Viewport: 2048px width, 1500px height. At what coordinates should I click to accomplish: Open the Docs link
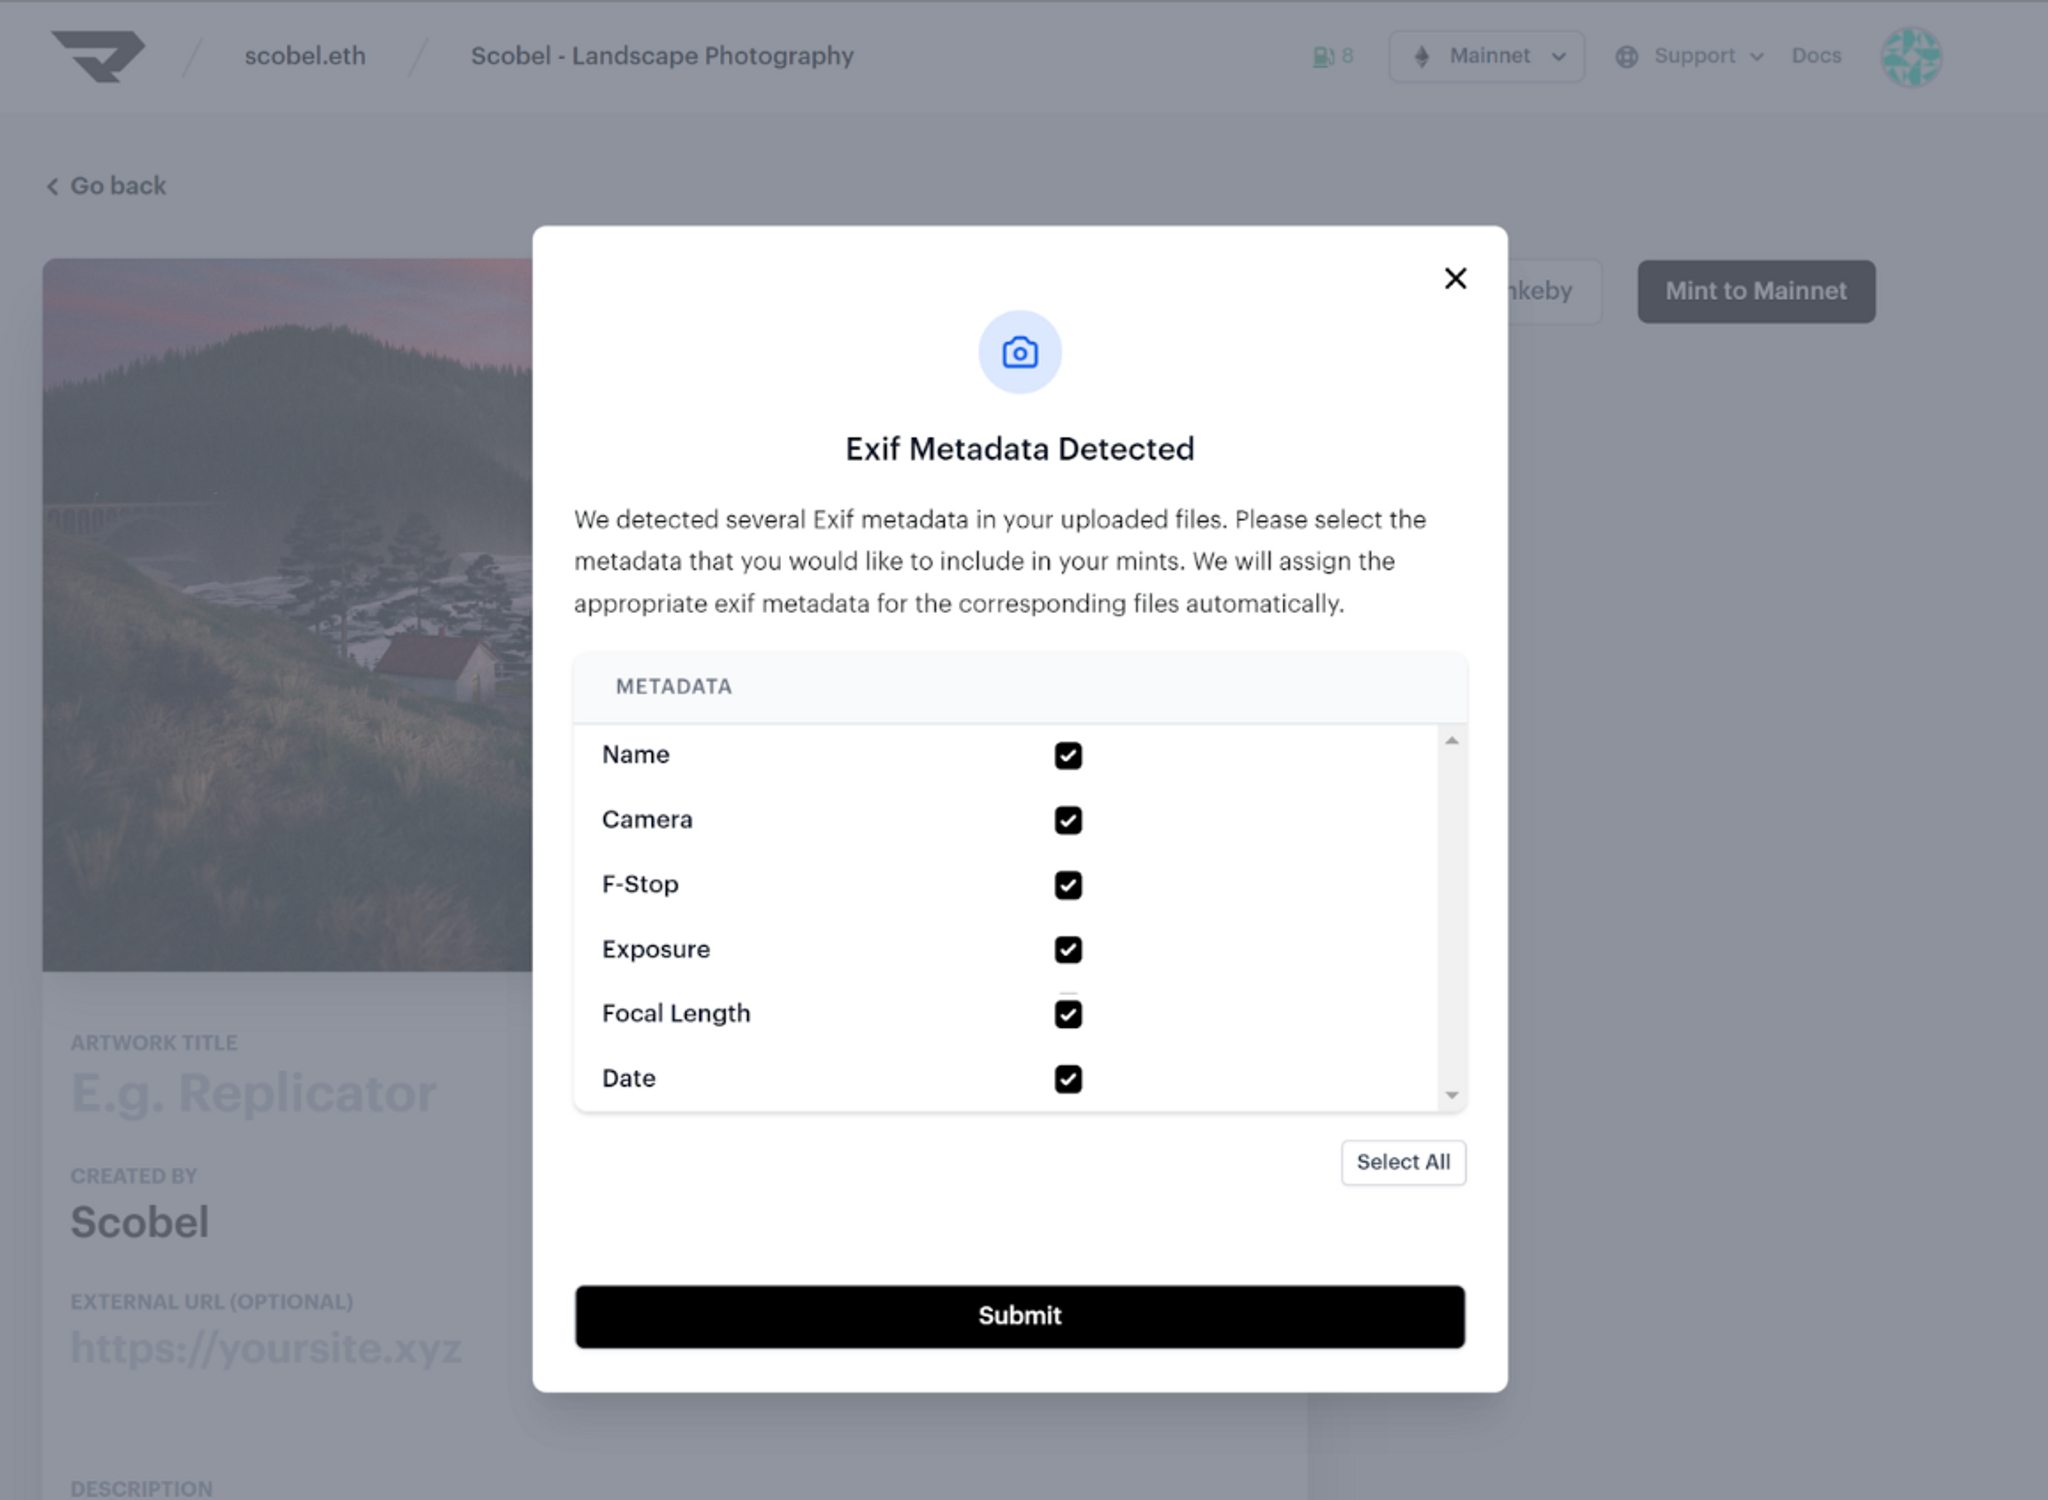pos(1815,57)
